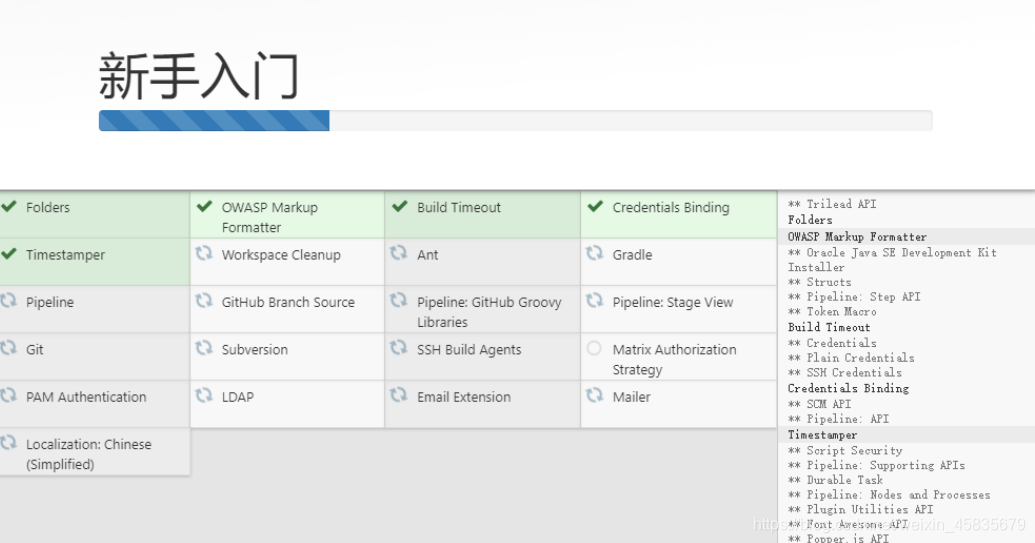Click the sync icon for Localization: Chinese (Simplified)
The image size is (1035, 543).
pos(8,443)
